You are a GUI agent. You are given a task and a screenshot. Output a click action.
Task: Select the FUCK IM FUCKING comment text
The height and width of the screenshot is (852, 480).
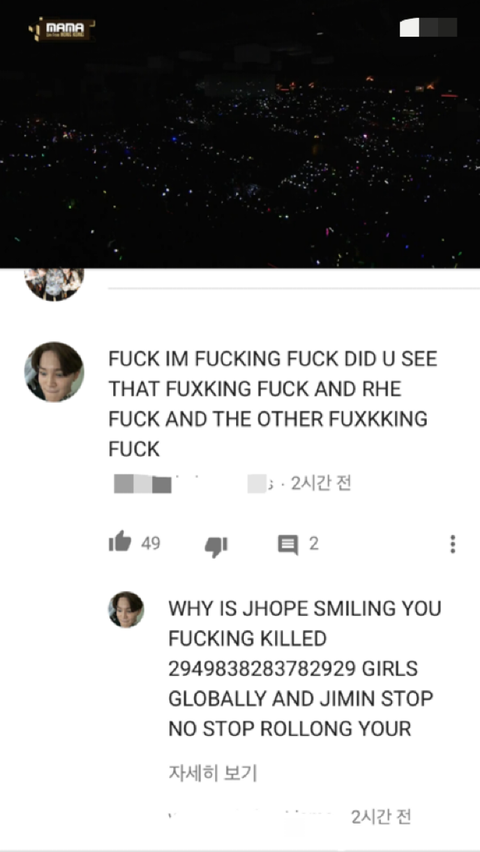(x=273, y=404)
